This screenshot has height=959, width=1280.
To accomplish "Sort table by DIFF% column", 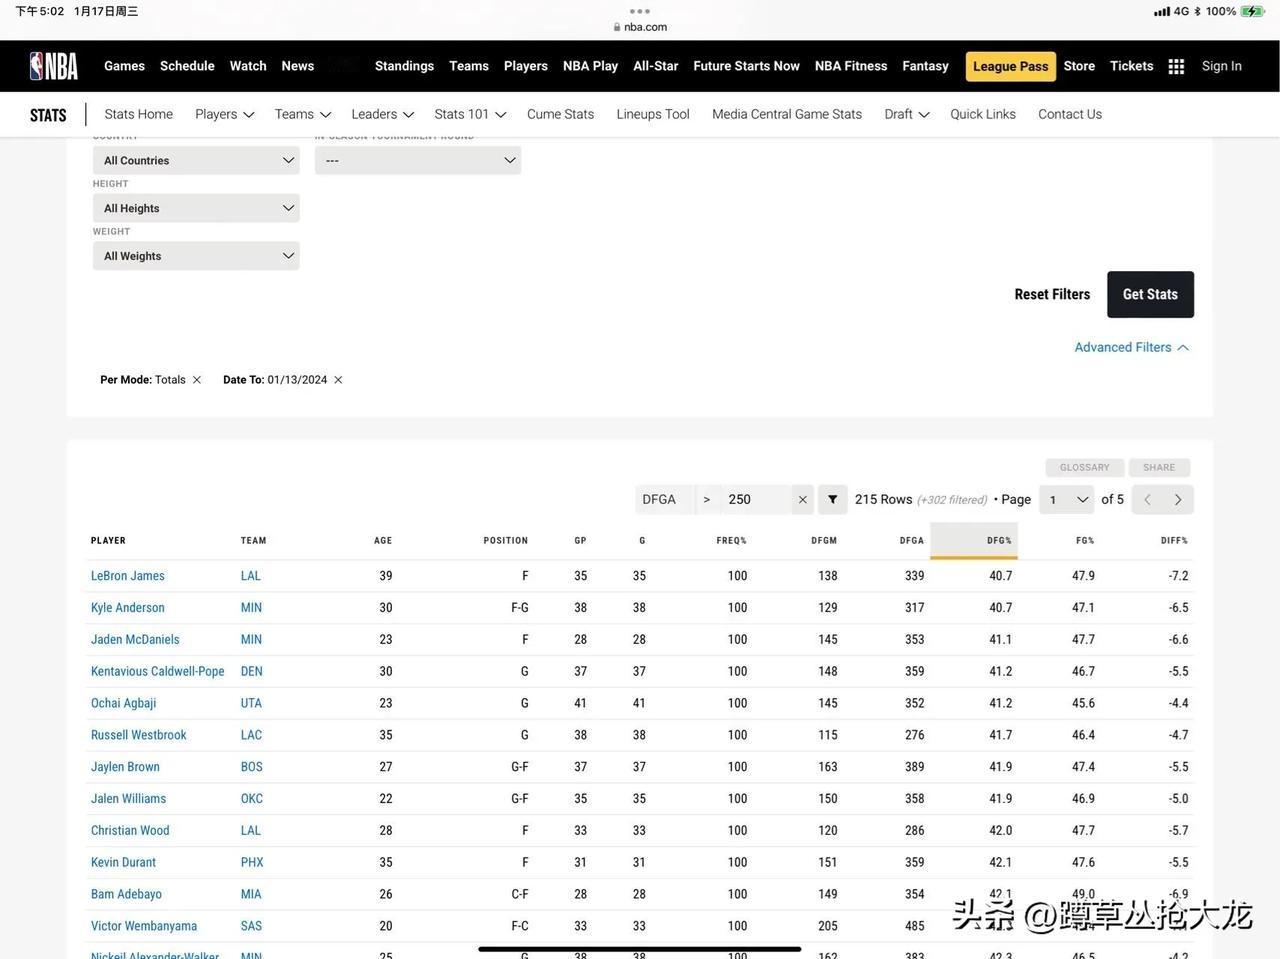I will click(x=1174, y=541).
